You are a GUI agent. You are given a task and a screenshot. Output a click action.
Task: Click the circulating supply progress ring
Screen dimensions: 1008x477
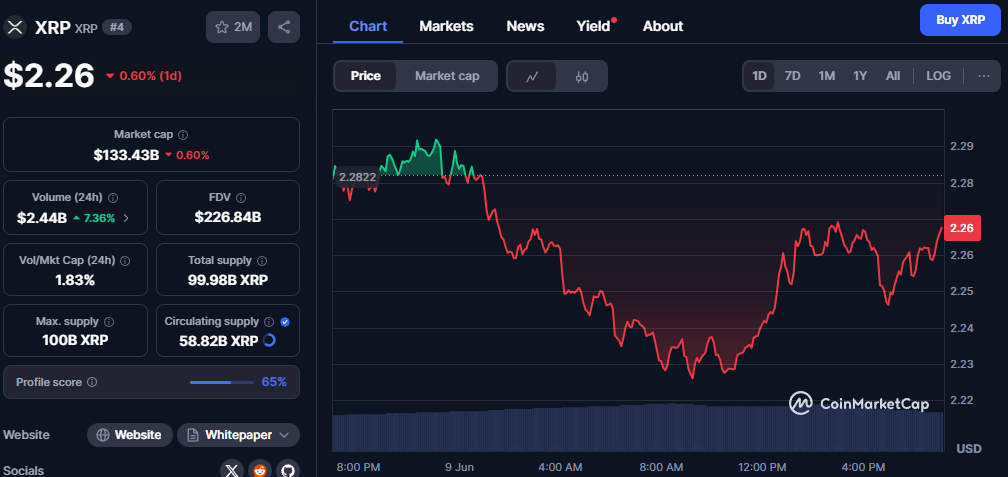[270, 340]
